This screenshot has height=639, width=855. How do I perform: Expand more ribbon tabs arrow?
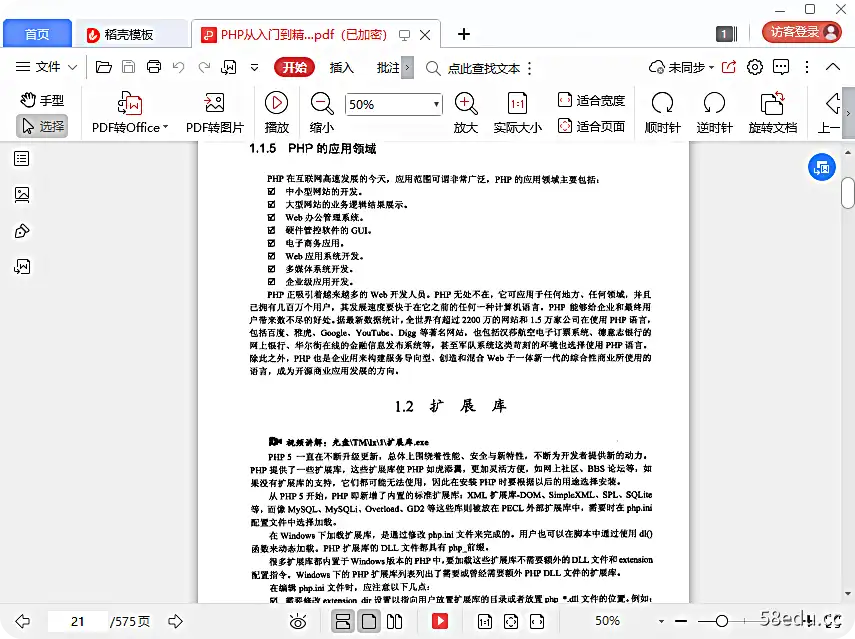[x=407, y=68]
